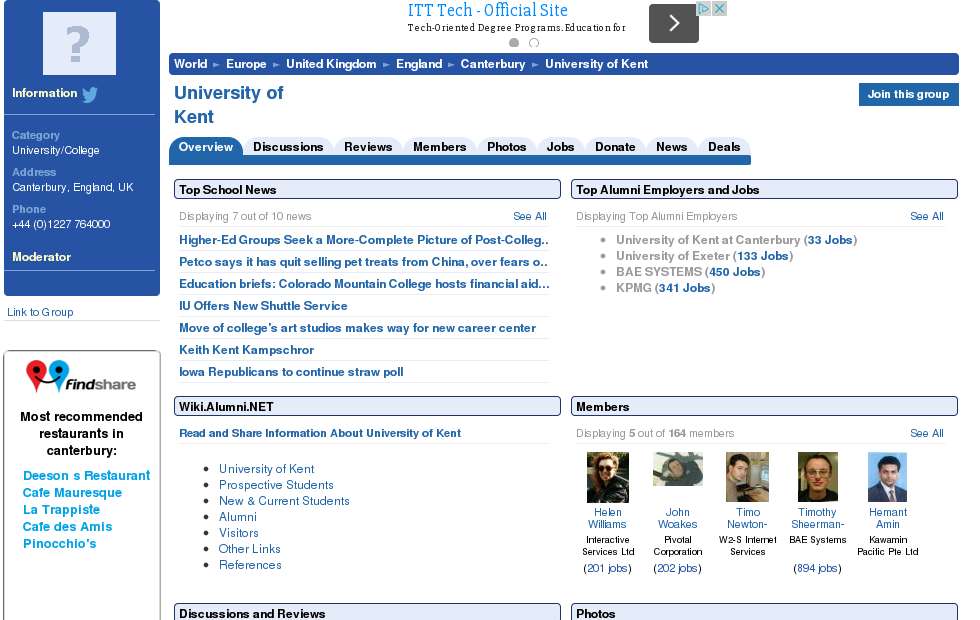980x620 pixels.
Task: Open the Petco pet treats news headline
Action: [x=363, y=262]
